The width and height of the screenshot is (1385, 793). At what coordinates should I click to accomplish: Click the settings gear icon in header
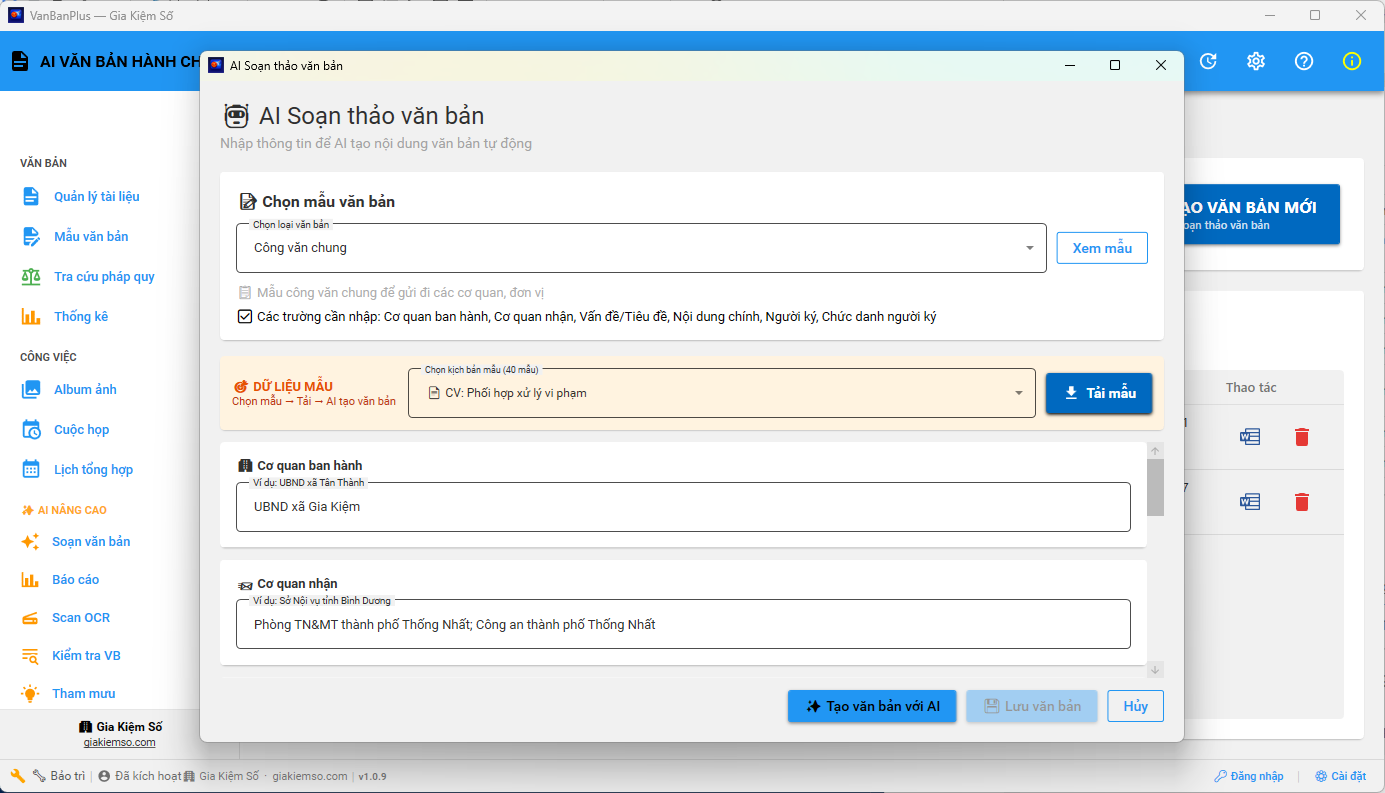1256,61
